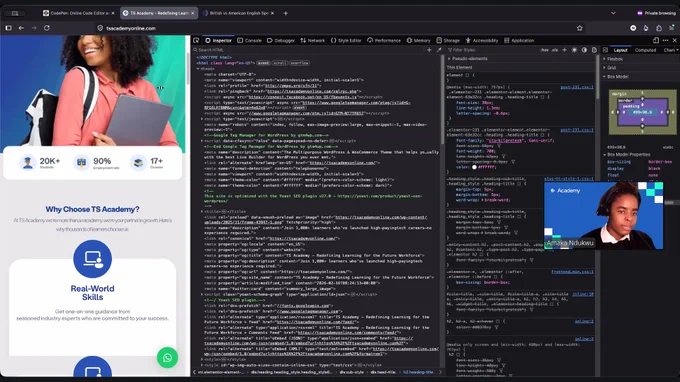The image size is (680, 382).
Task: Select the Layout sidebar tab
Action: click(621, 50)
